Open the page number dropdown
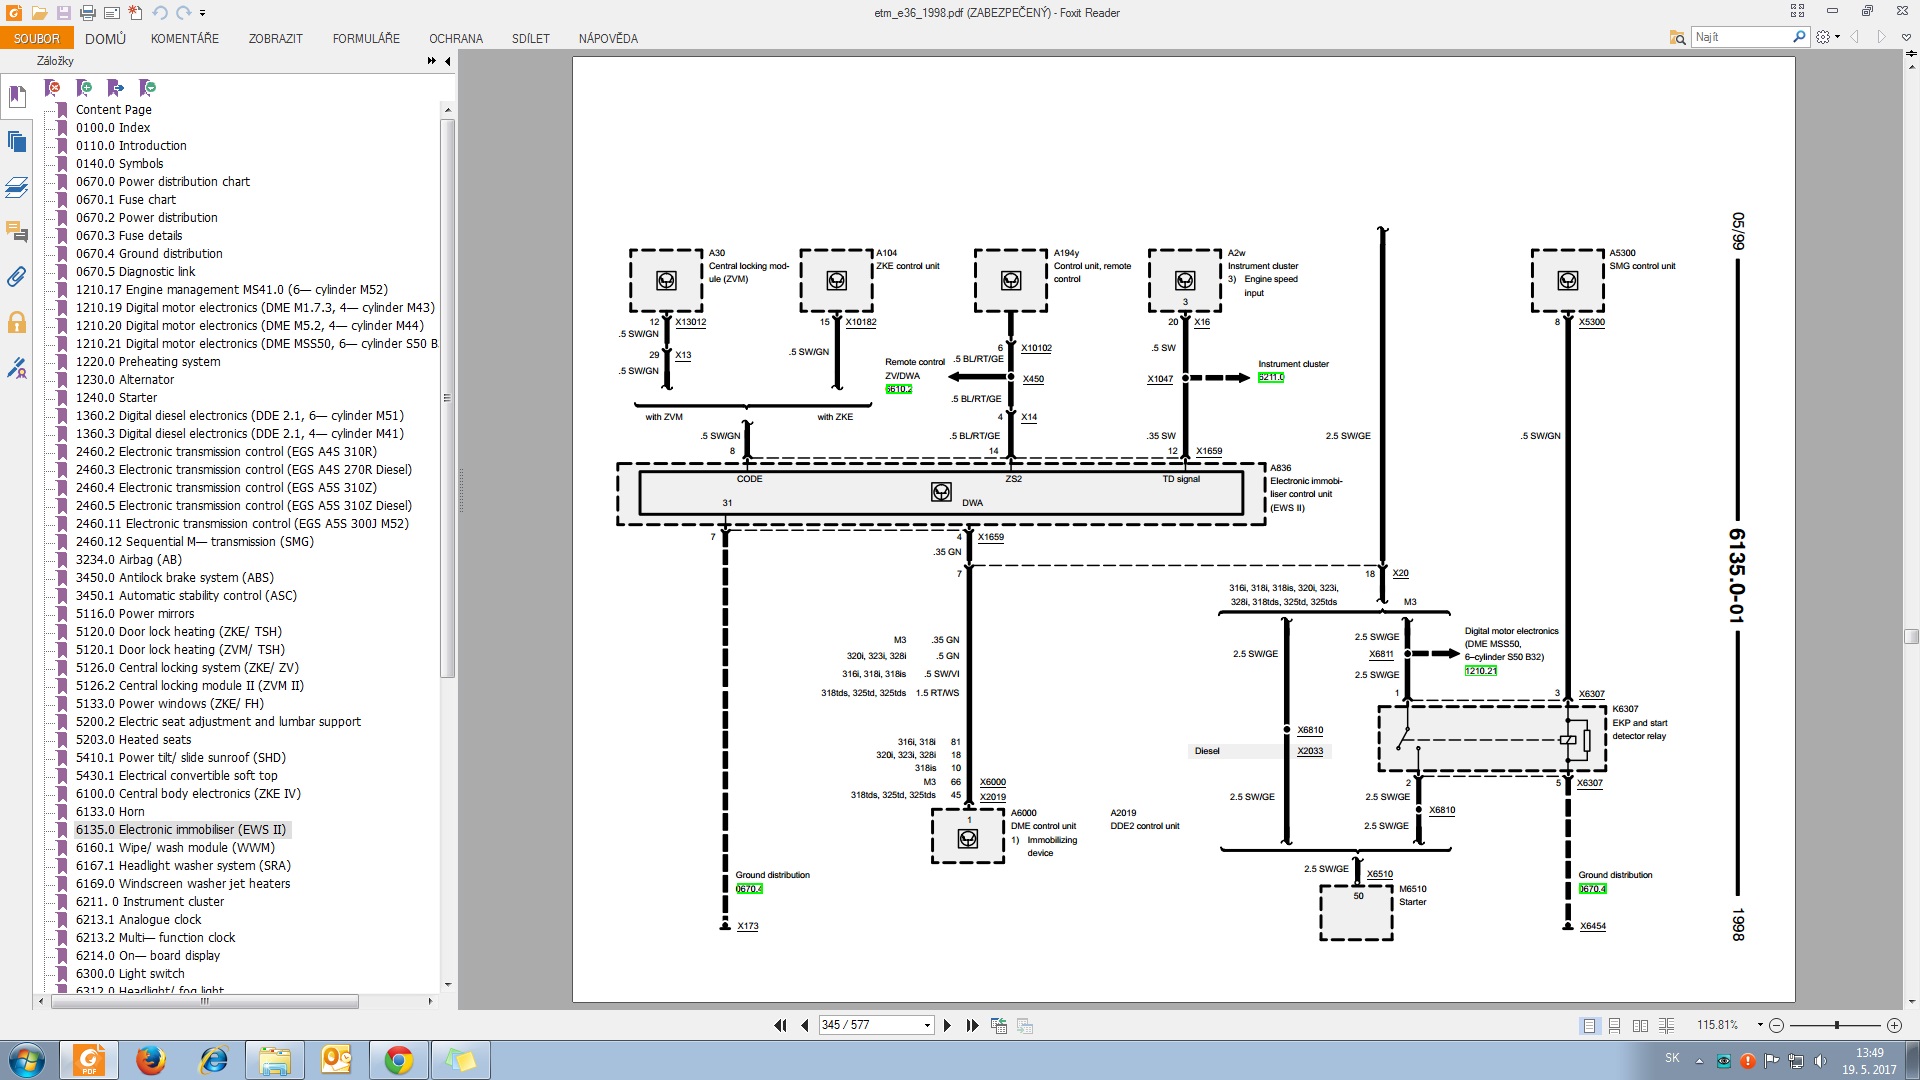The height and width of the screenshot is (1080, 1920). (927, 1025)
